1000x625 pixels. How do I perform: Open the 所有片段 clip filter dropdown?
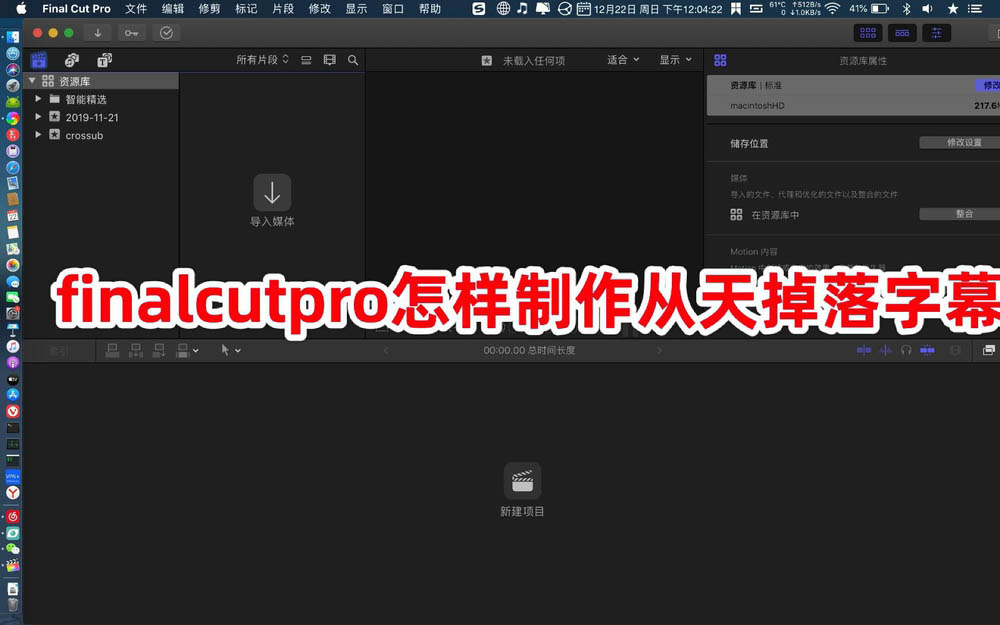[x=262, y=59]
